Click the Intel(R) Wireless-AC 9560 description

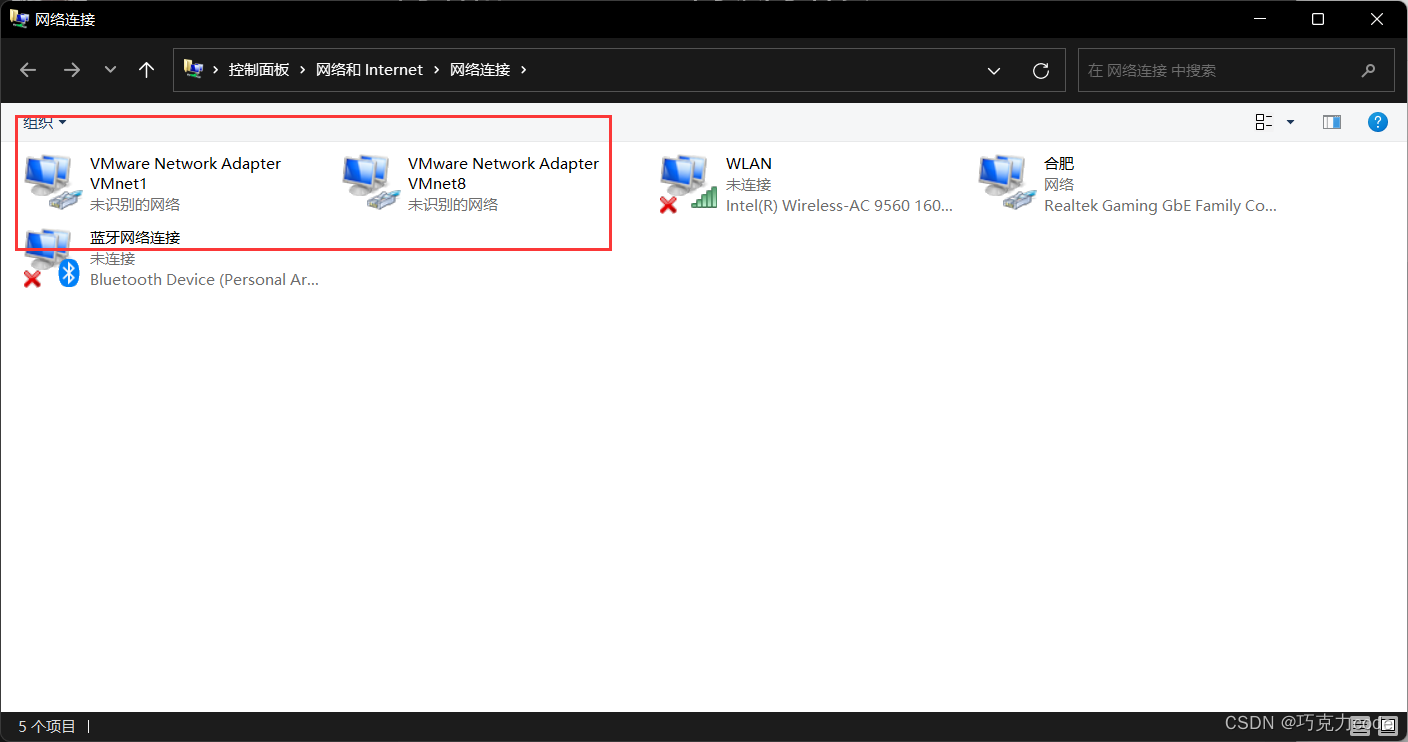839,205
